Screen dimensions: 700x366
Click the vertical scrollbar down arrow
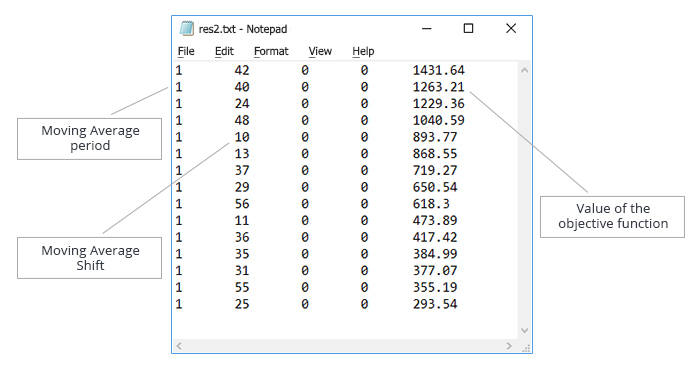tap(525, 330)
